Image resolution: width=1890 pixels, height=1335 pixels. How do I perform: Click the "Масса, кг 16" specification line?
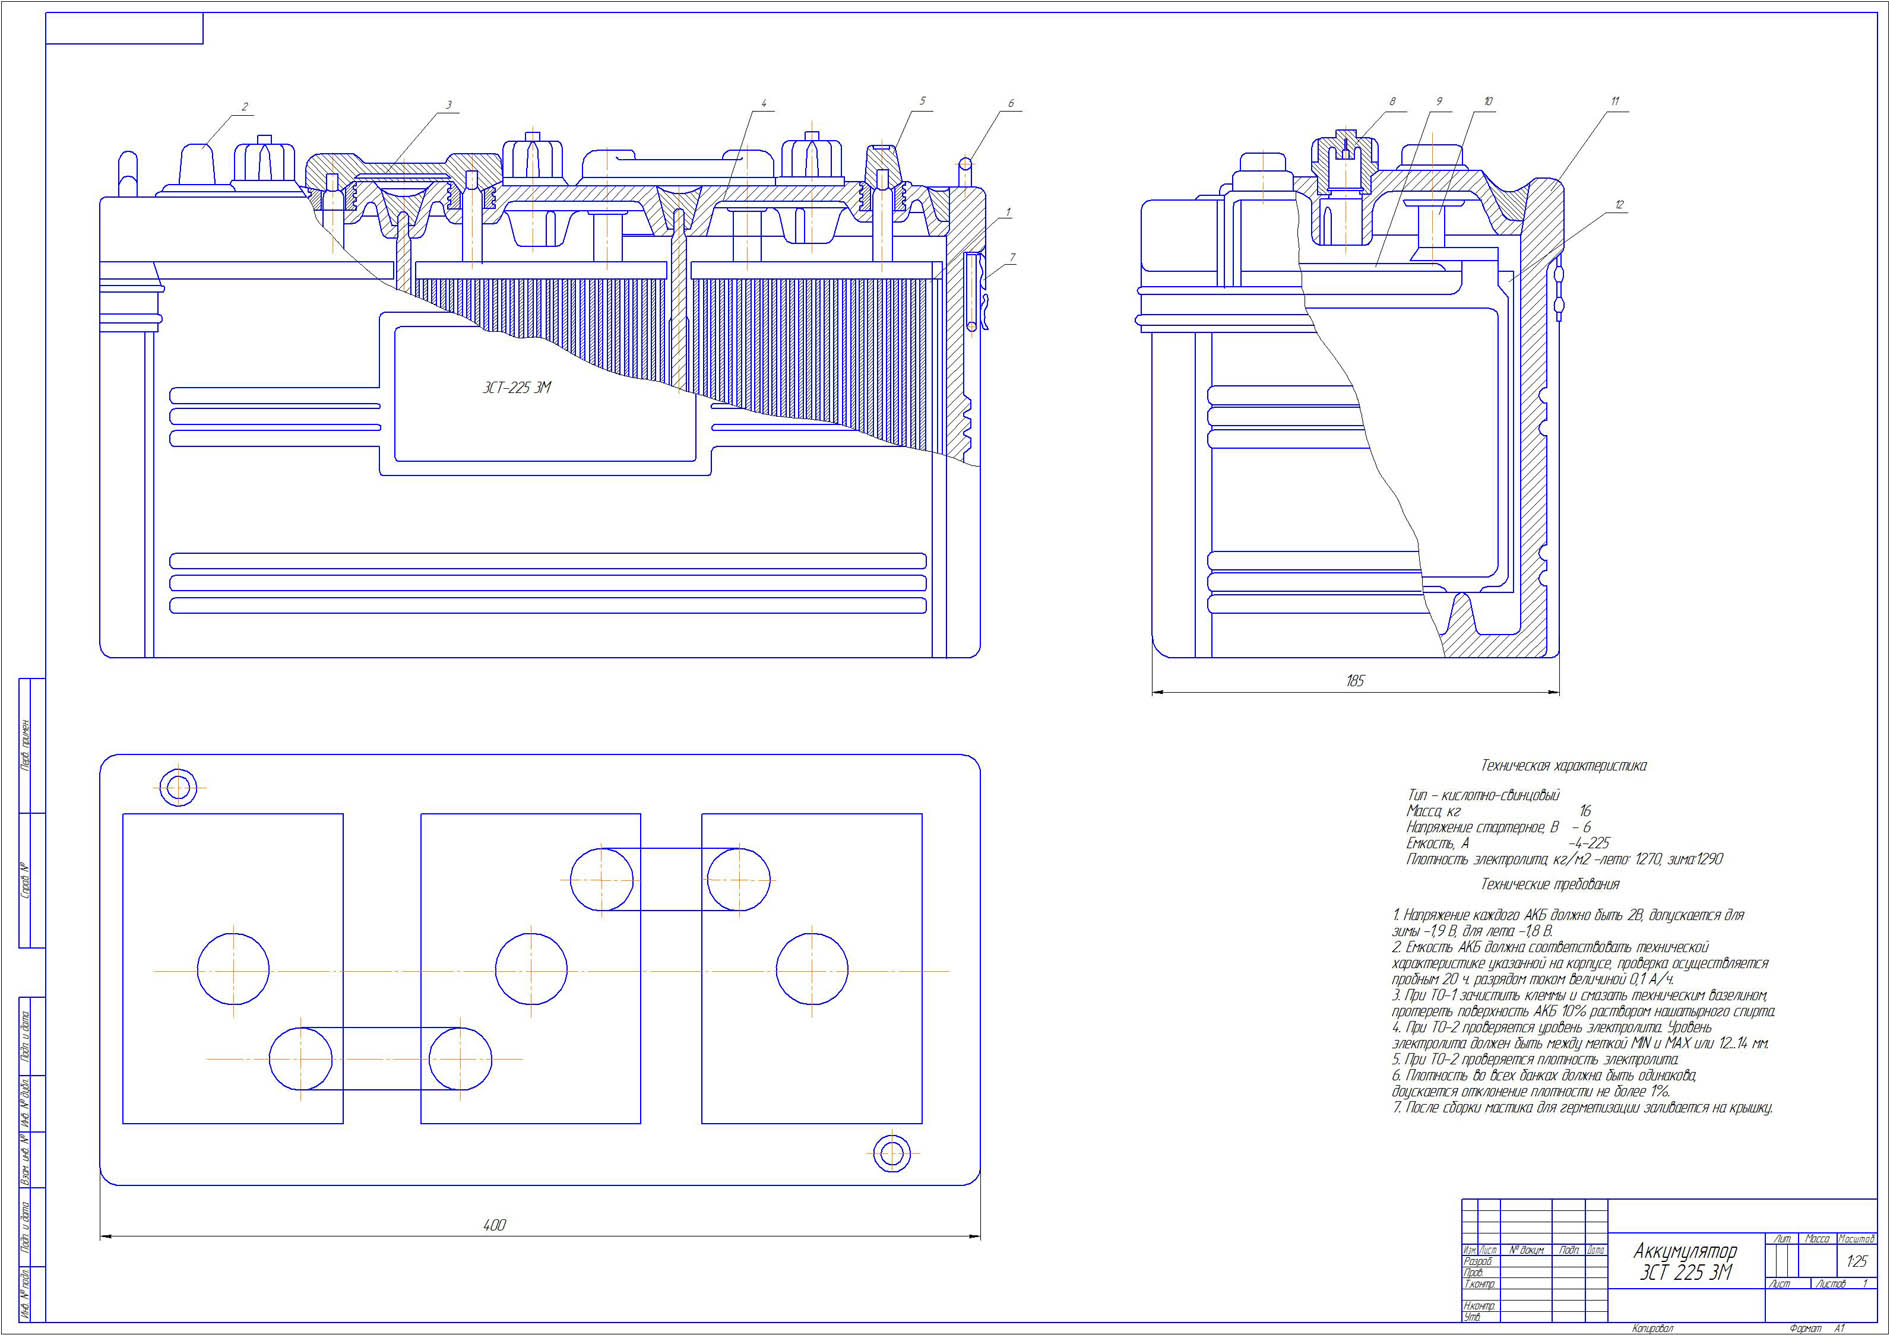click(x=1498, y=811)
